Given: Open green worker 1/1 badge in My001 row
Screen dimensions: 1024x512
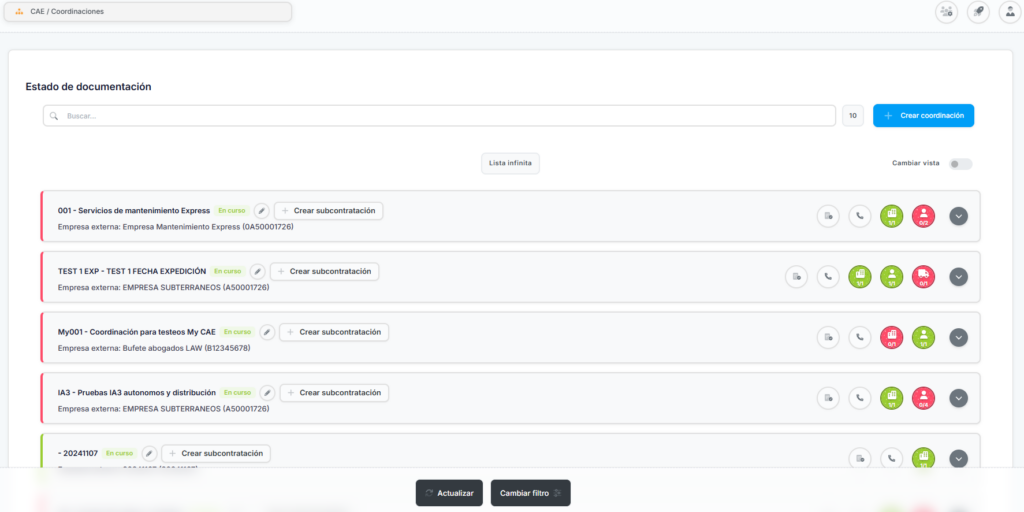Looking at the screenshot, I should (x=923, y=338).
